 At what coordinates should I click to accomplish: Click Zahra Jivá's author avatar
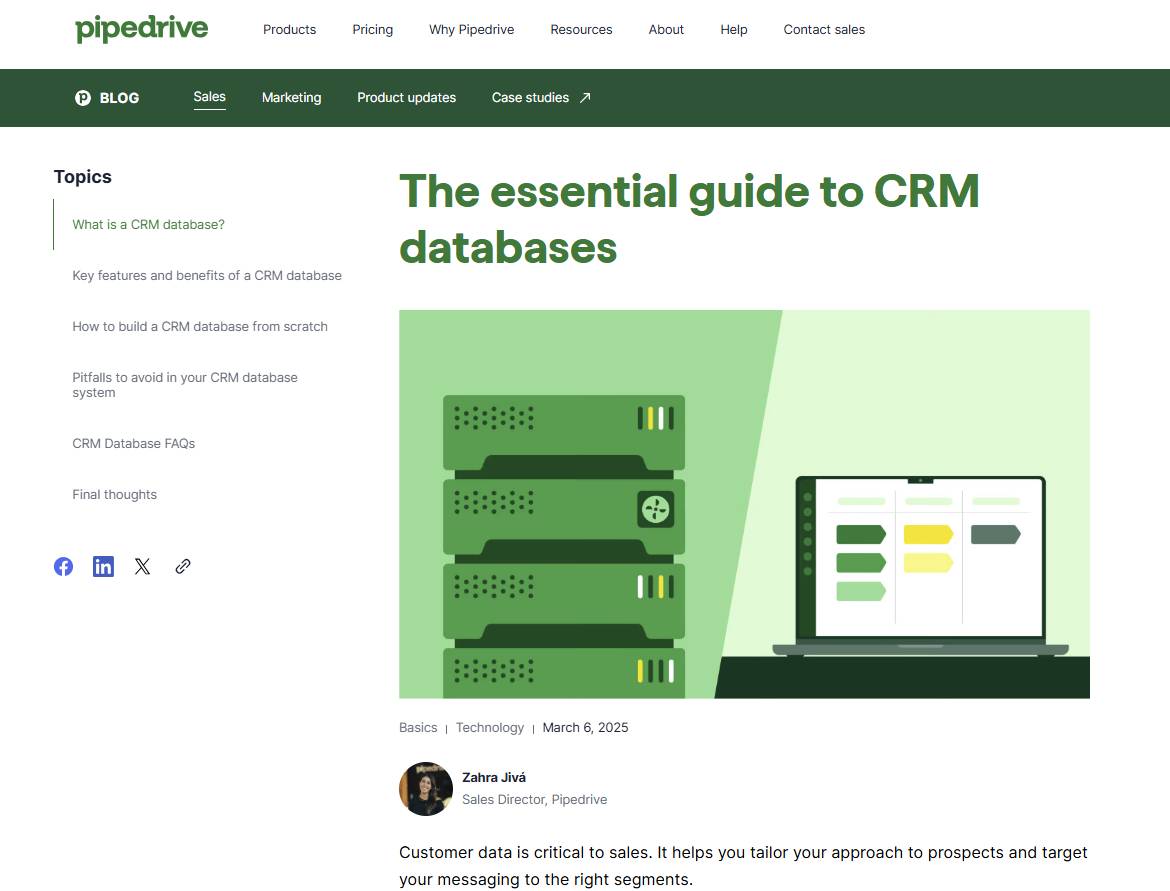coord(426,788)
